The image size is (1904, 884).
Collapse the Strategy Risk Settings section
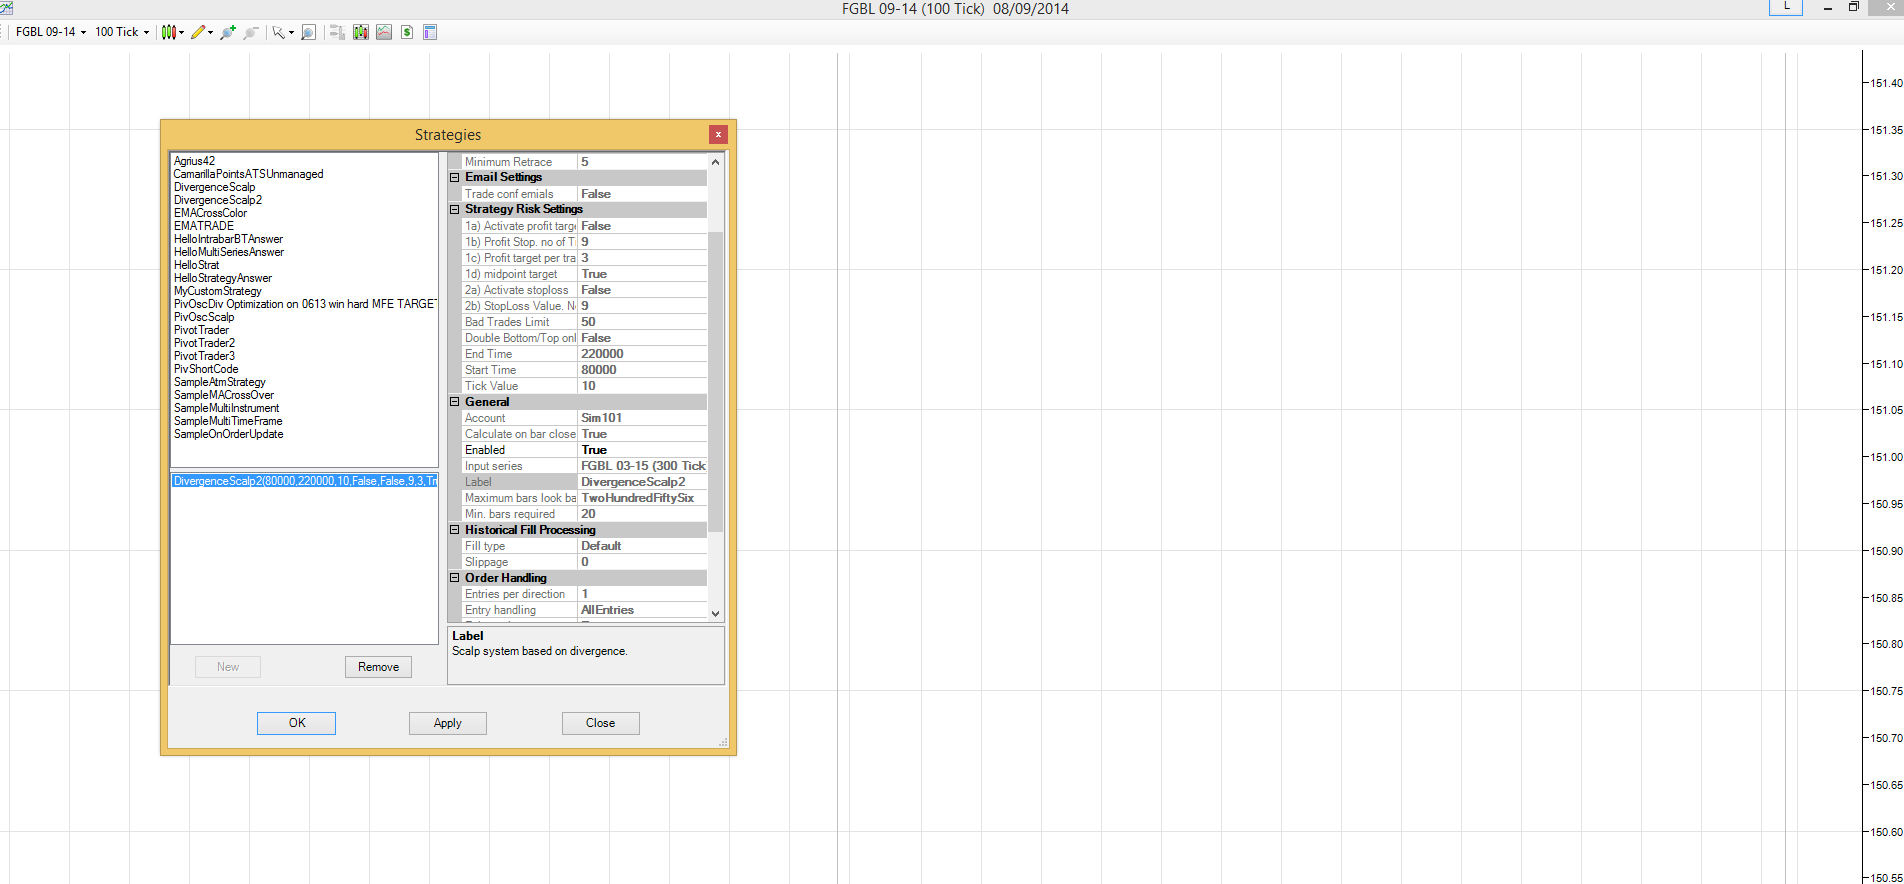point(455,209)
